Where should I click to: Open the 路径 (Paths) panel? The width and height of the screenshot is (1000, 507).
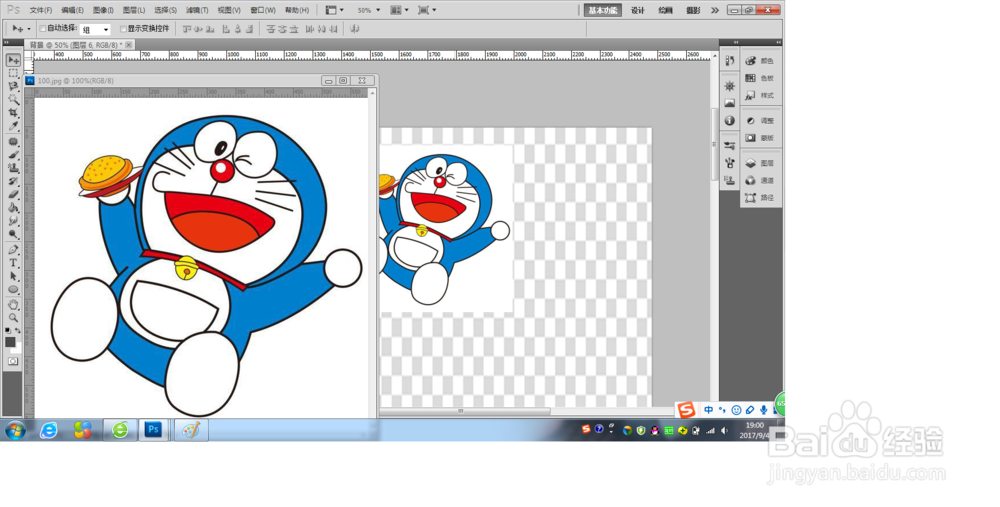point(760,198)
